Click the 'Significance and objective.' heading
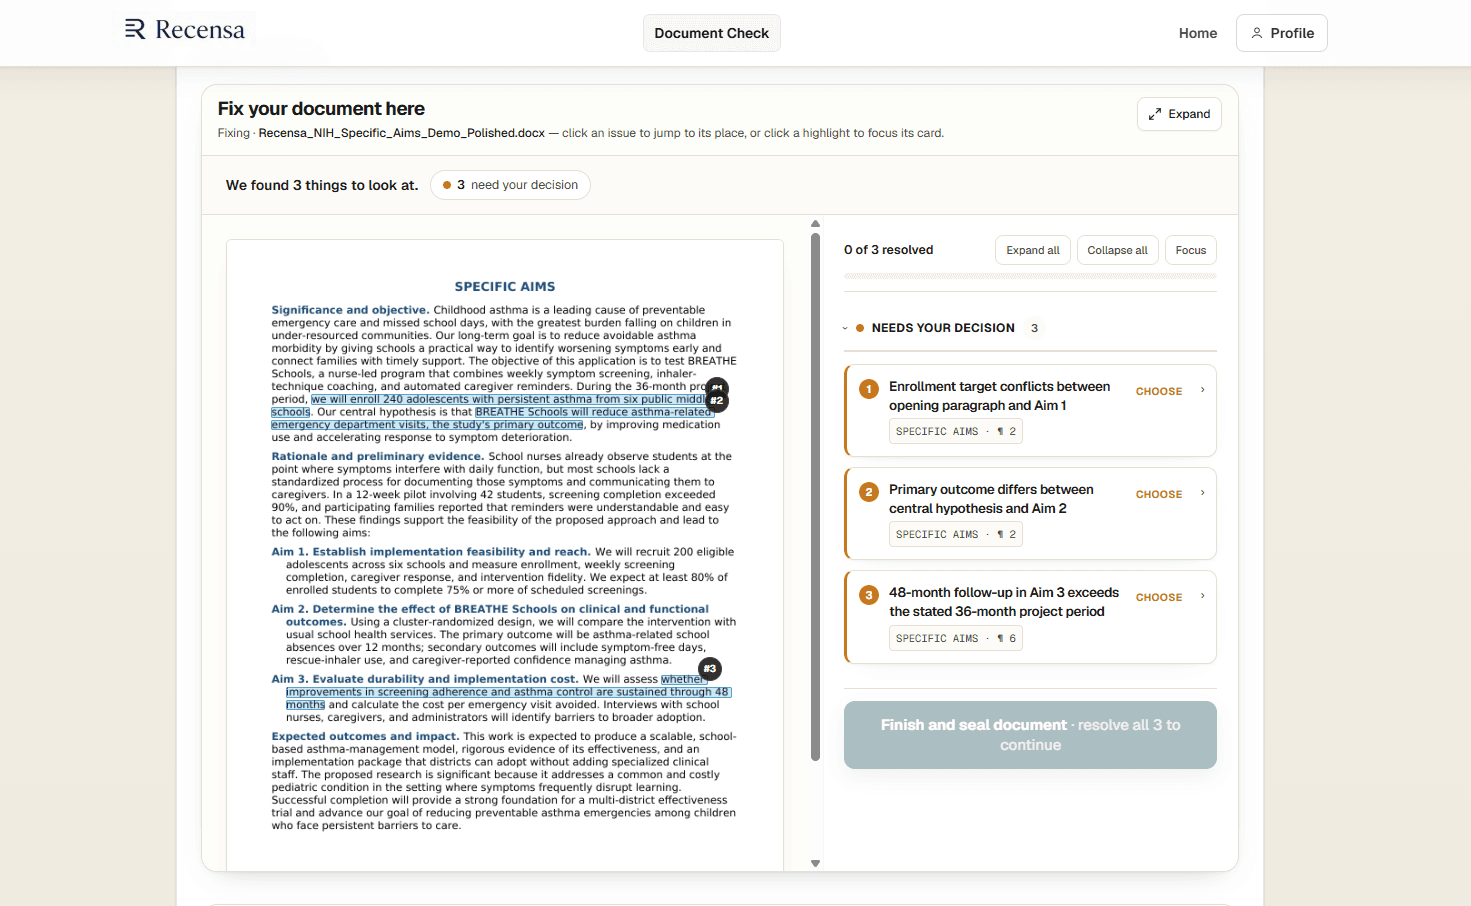 point(350,310)
